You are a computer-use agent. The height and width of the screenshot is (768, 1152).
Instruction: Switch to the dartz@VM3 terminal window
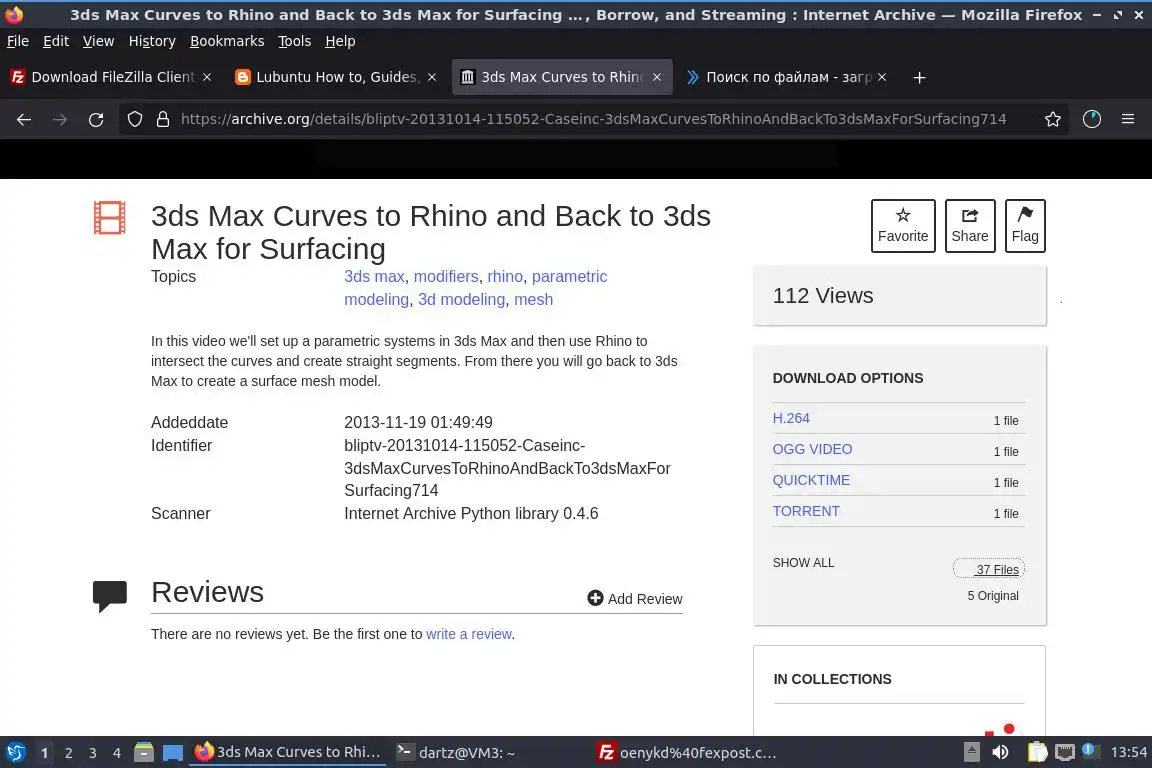tap(456, 752)
